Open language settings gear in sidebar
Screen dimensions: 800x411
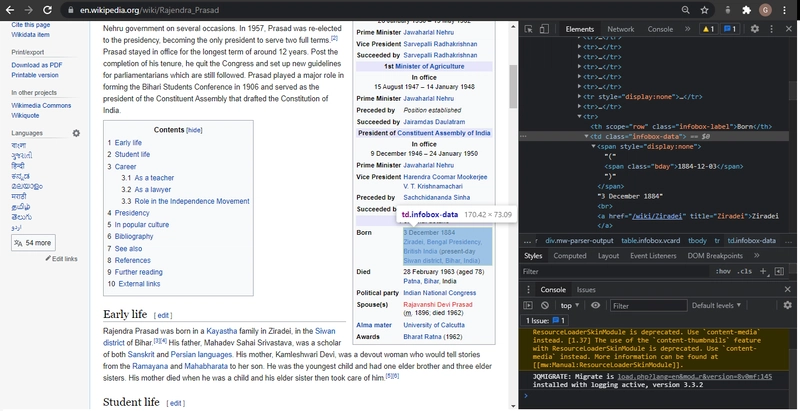tap(76, 133)
